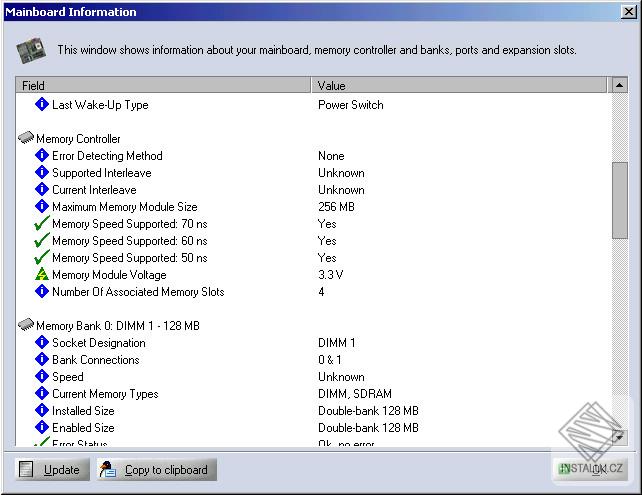This screenshot has width=642, height=495.
Task: Click the info icon beside Error Detecting Method
Action: [x=42, y=156]
